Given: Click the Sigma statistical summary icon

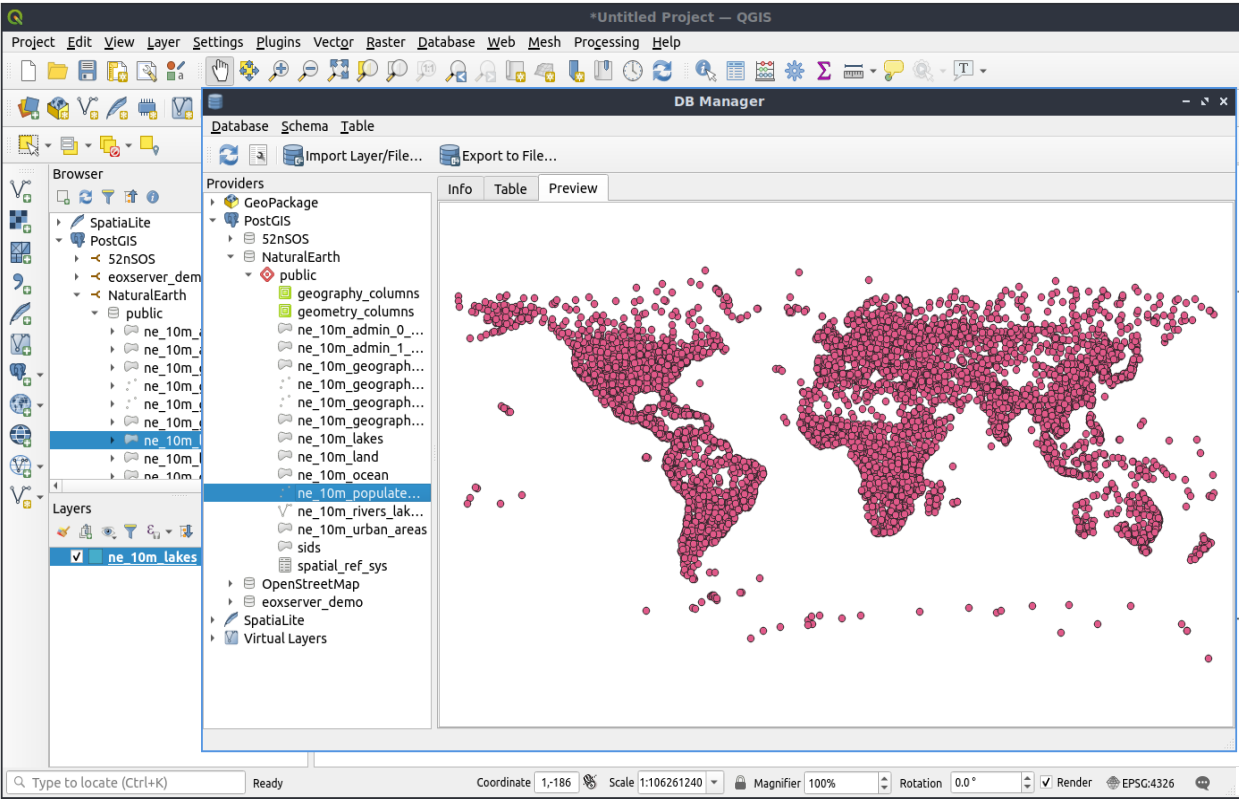Looking at the screenshot, I should click(x=824, y=70).
